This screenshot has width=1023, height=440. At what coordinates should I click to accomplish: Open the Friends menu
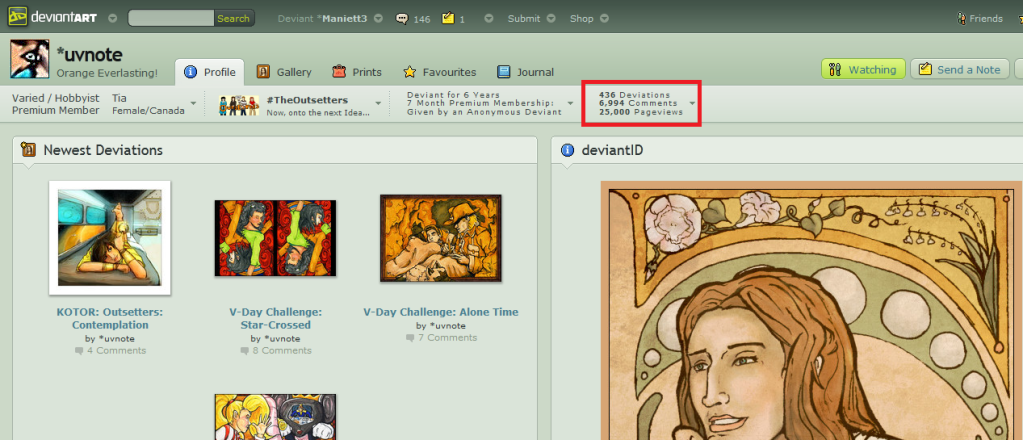(x=985, y=18)
